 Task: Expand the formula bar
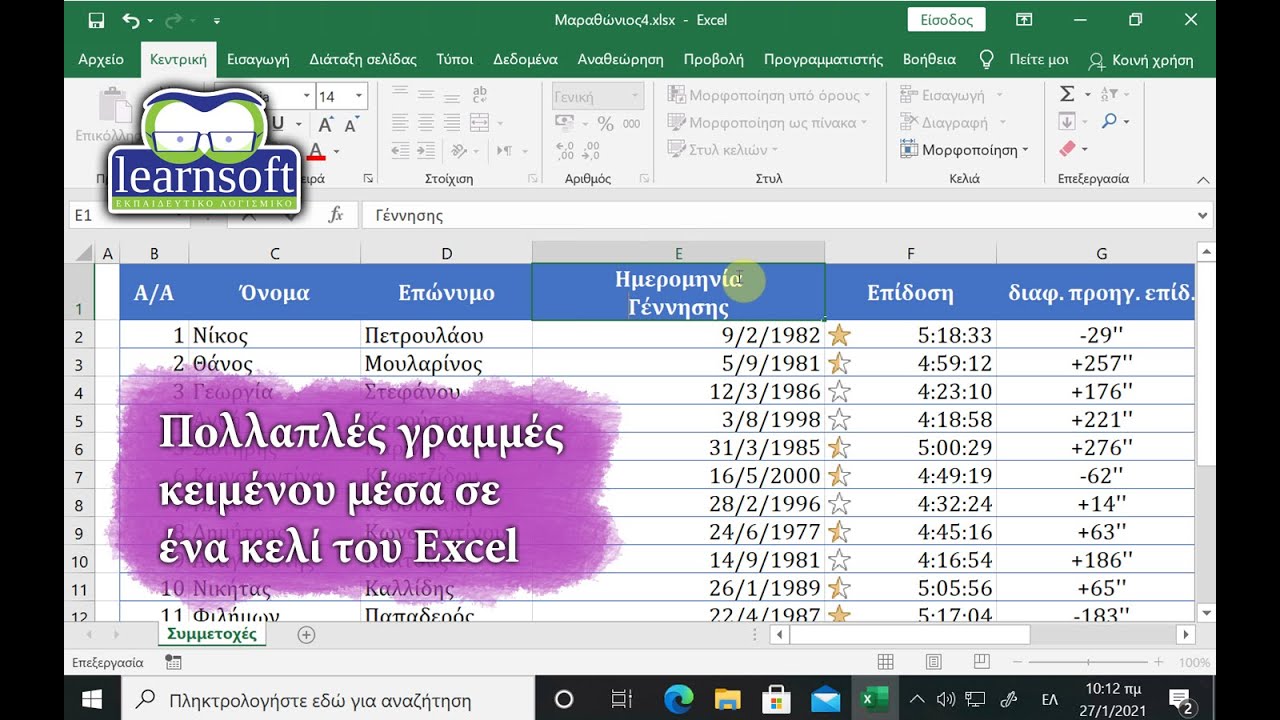pyautogui.click(x=1201, y=215)
